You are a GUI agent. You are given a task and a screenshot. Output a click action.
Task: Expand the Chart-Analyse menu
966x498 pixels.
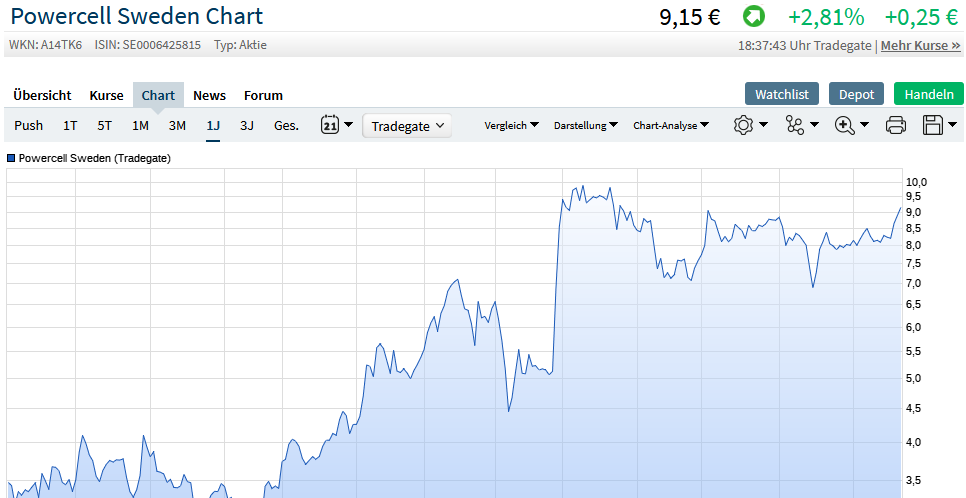click(671, 126)
